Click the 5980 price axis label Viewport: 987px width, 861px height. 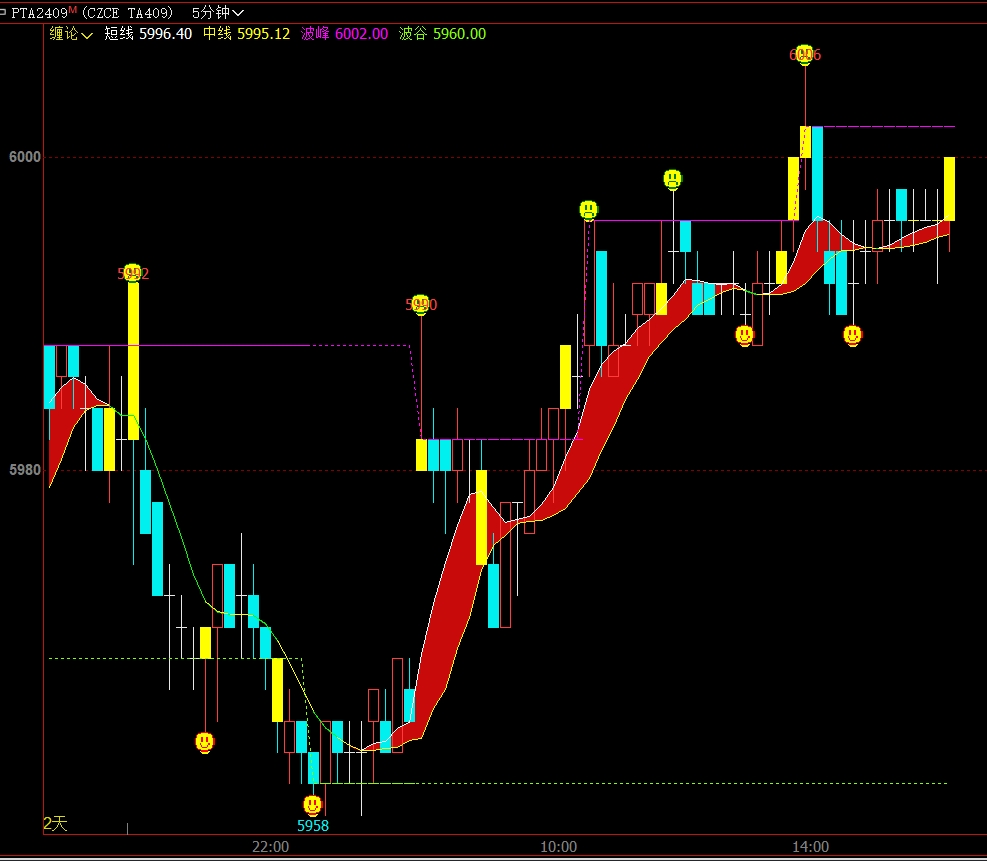22,470
